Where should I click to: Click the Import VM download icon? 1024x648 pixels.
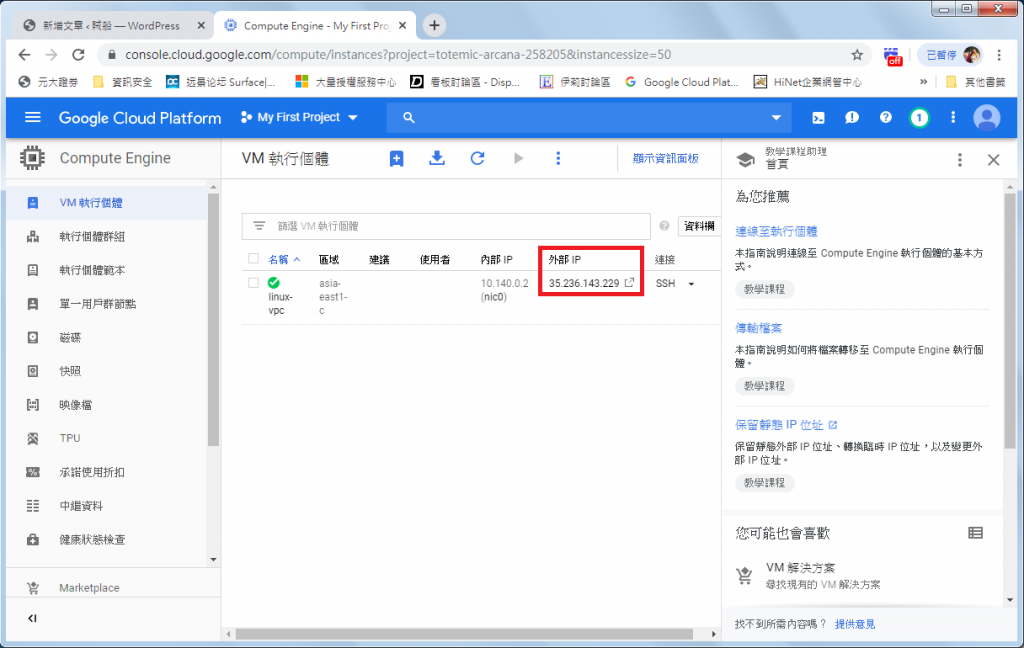437,158
